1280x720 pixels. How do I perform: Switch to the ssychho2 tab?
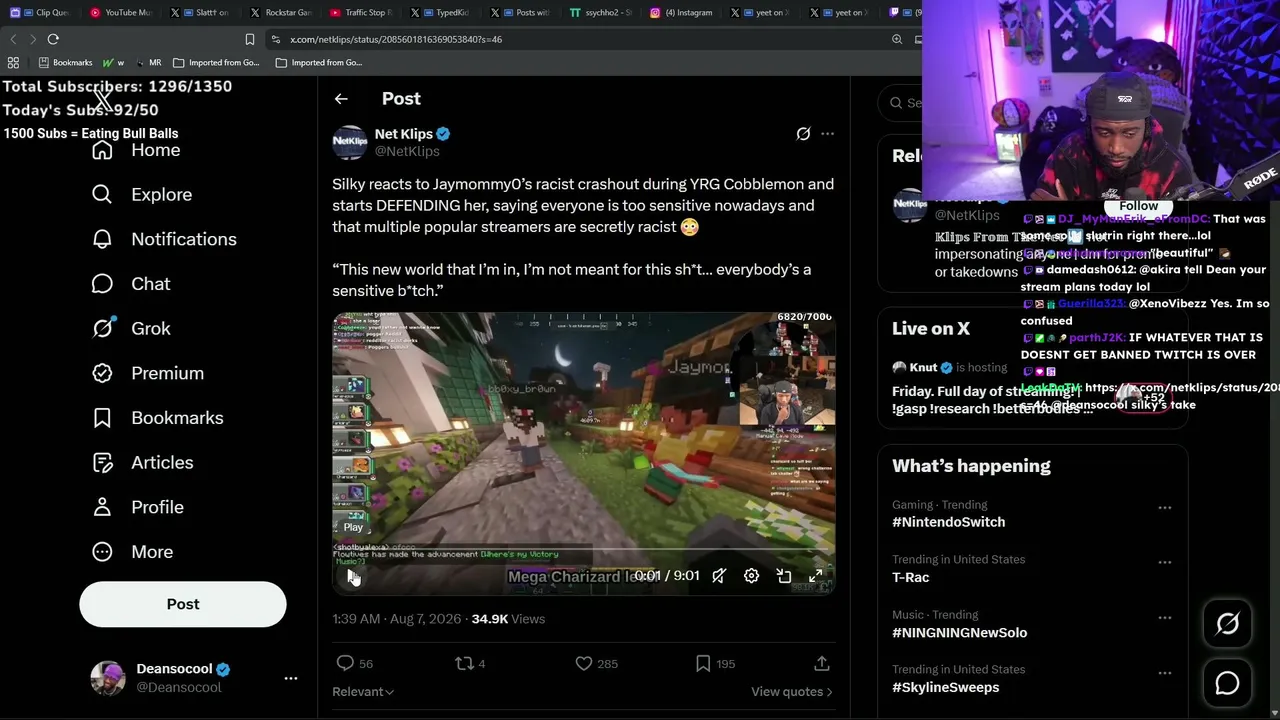click(602, 13)
